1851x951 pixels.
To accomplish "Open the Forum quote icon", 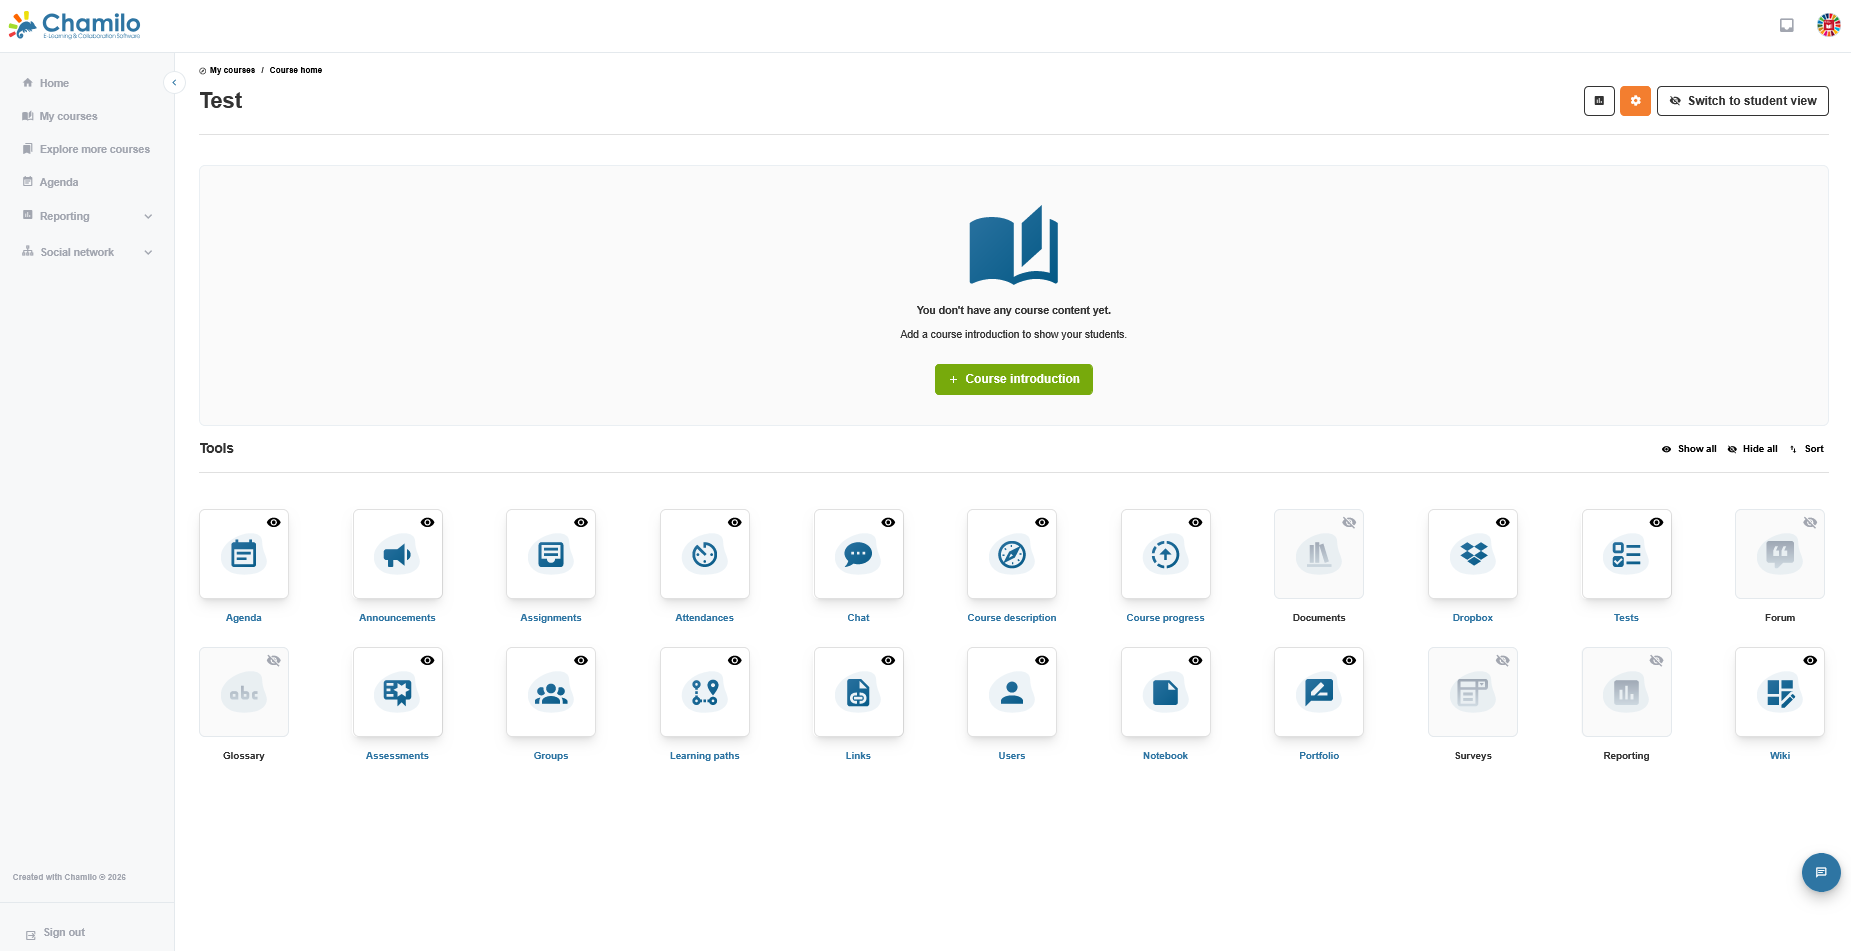I will 1780,554.
